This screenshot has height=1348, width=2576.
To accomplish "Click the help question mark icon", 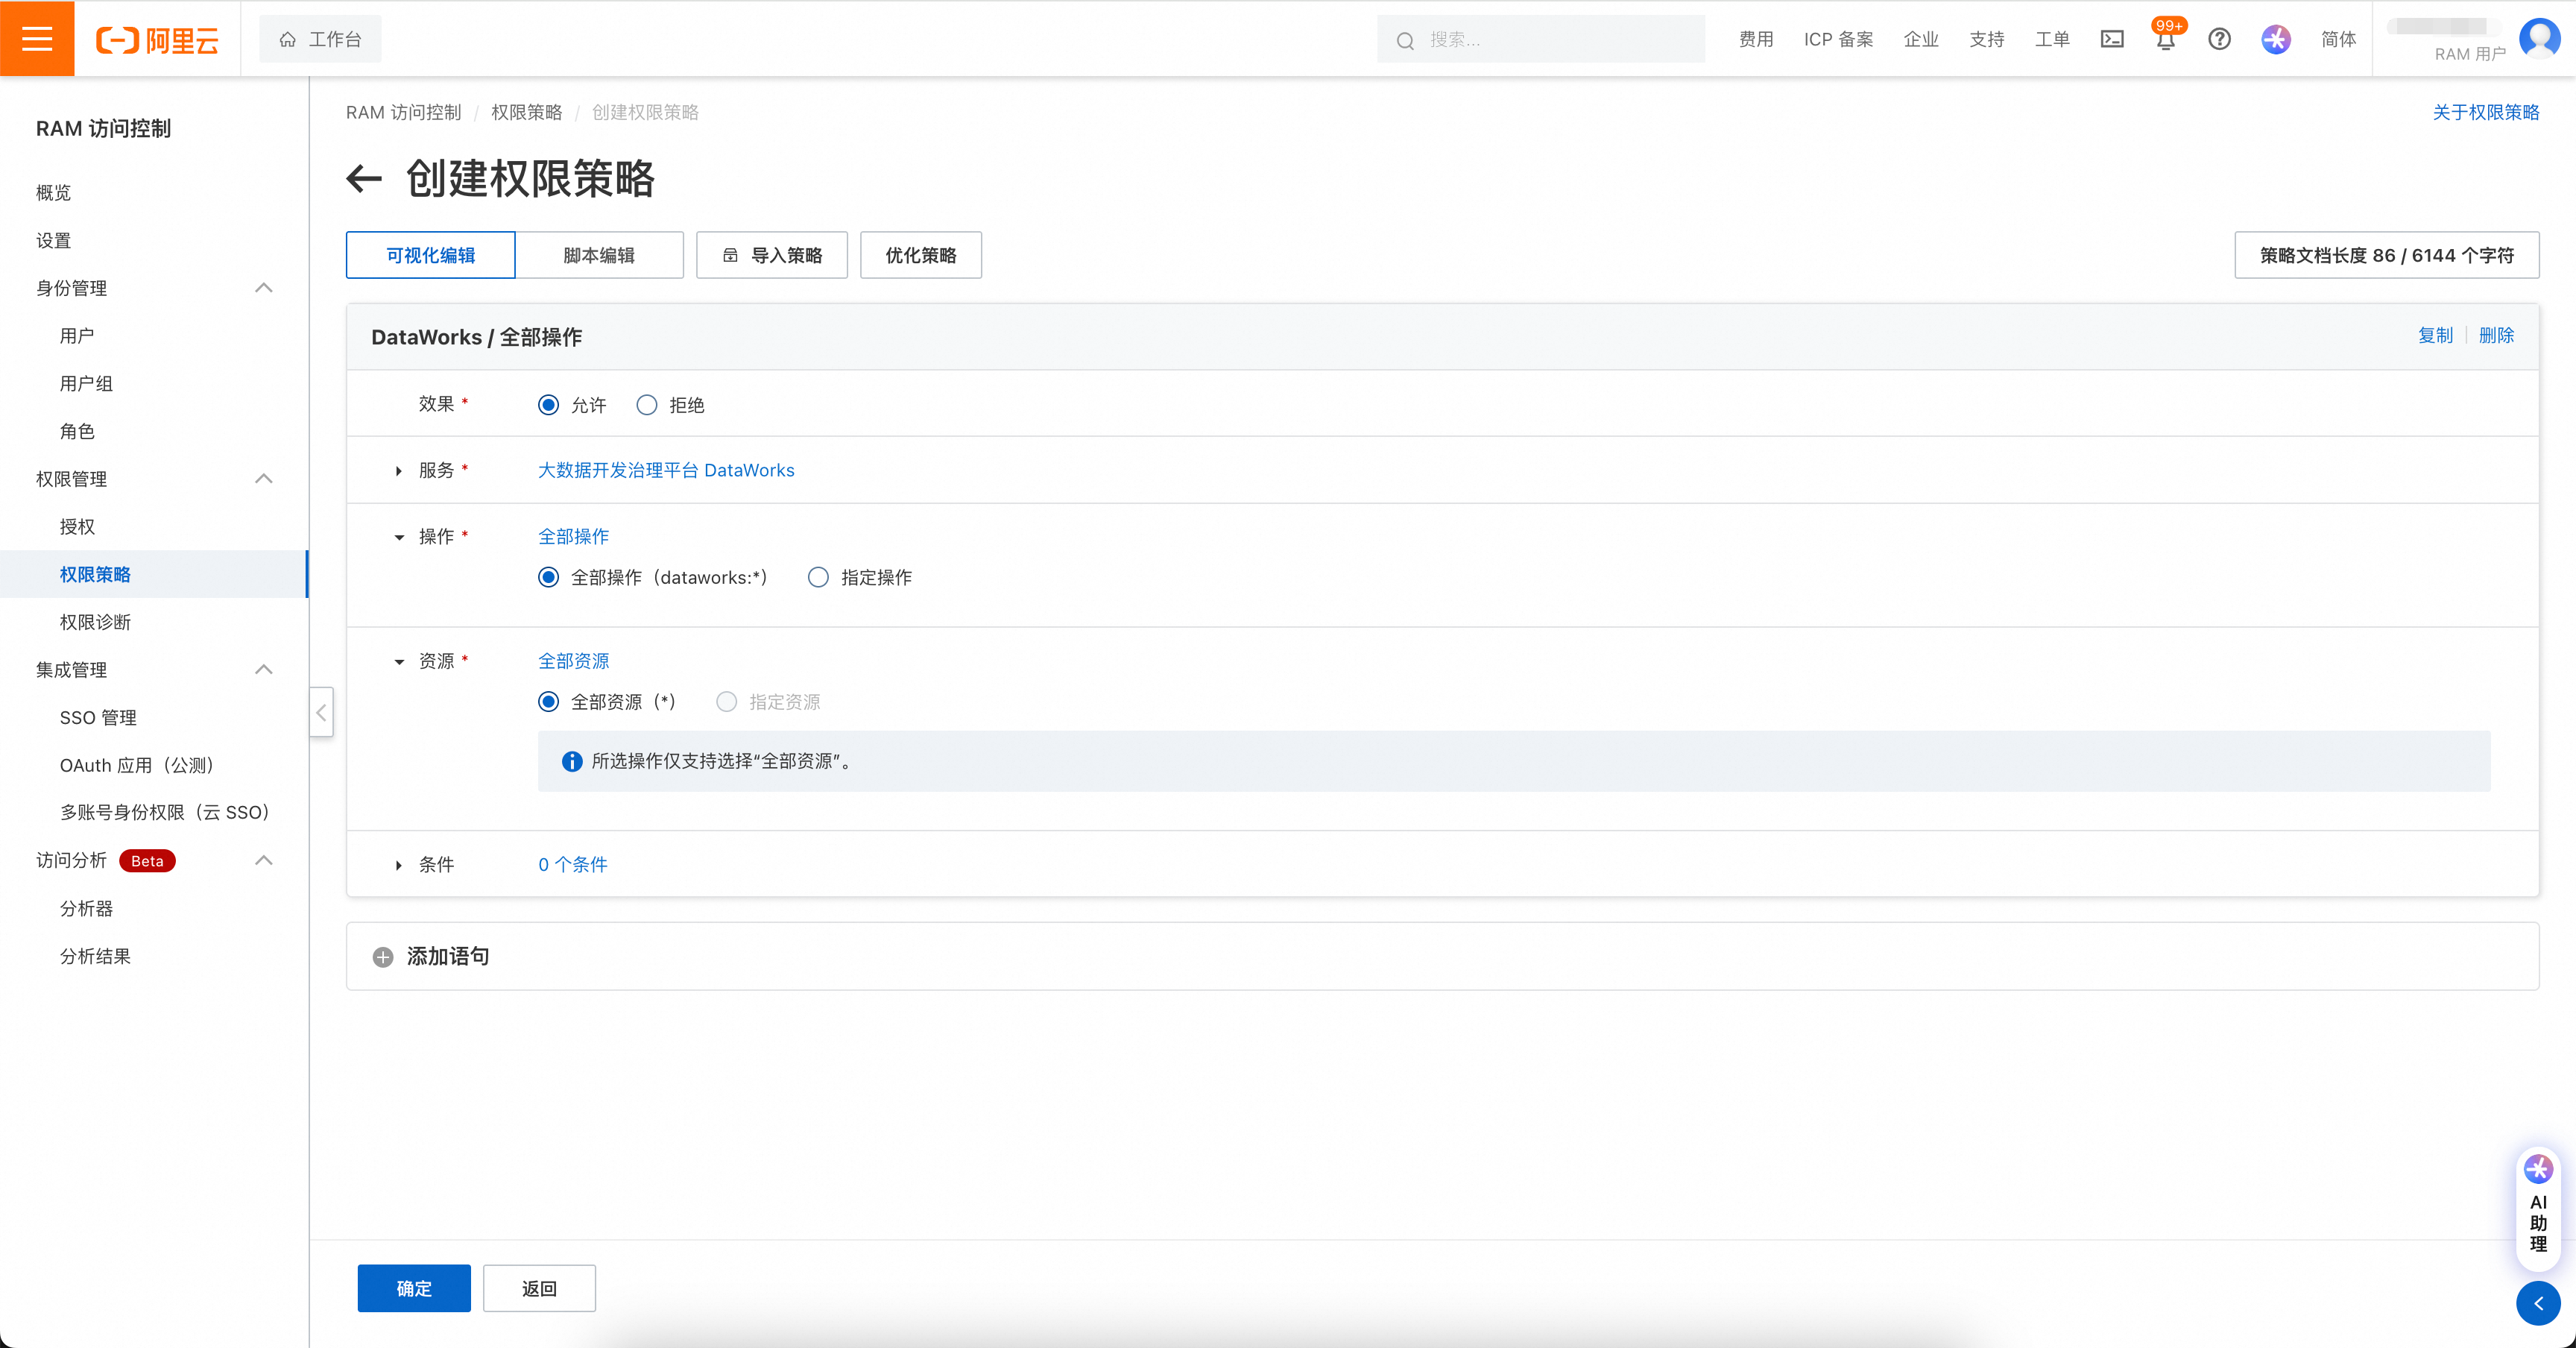I will 2220,39.
